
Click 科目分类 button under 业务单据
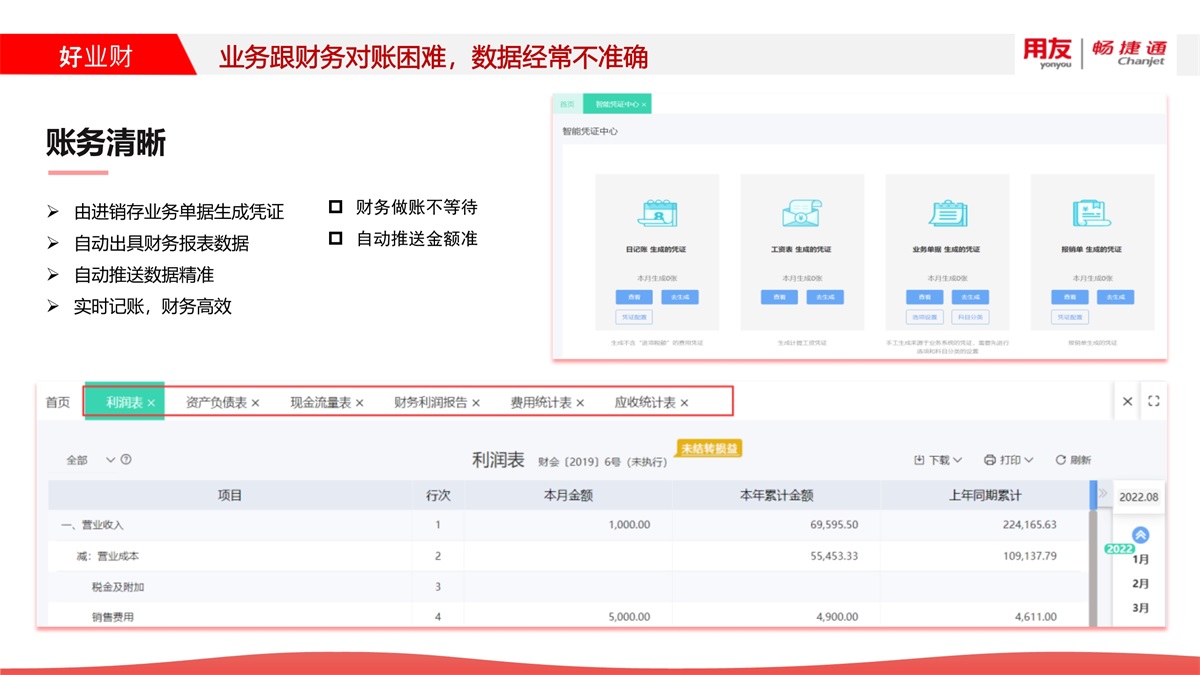click(969, 317)
